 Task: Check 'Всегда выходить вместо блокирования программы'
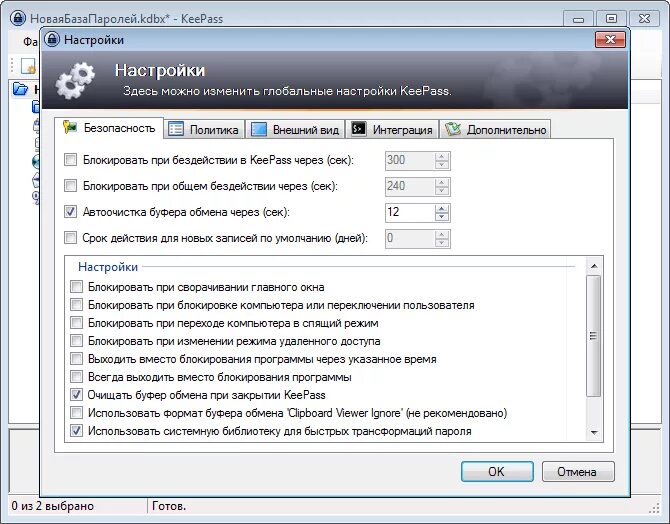76,377
